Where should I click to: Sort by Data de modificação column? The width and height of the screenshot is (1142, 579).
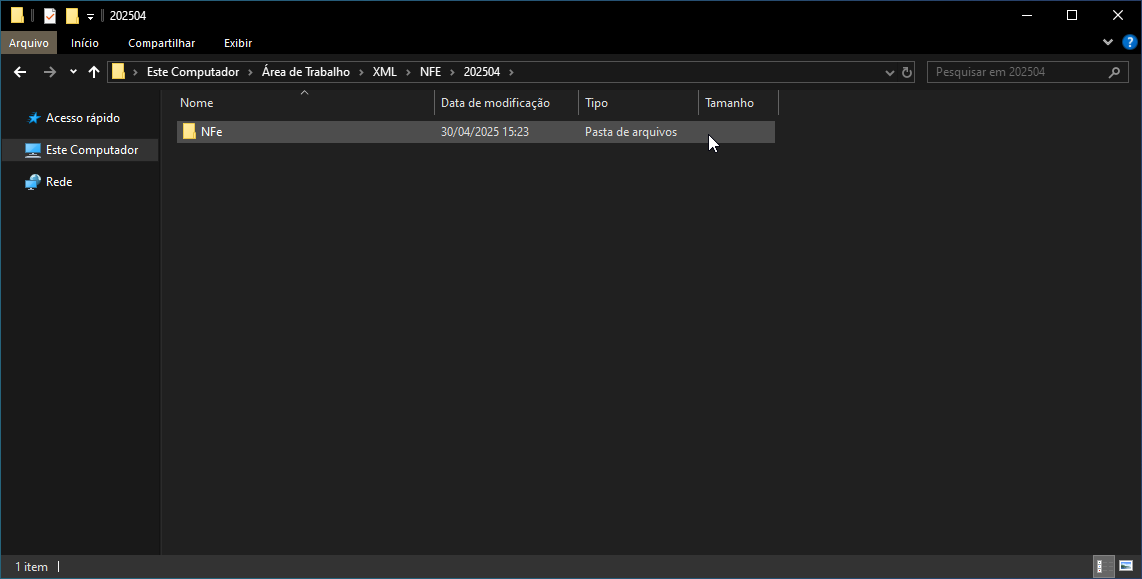[495, 103]
